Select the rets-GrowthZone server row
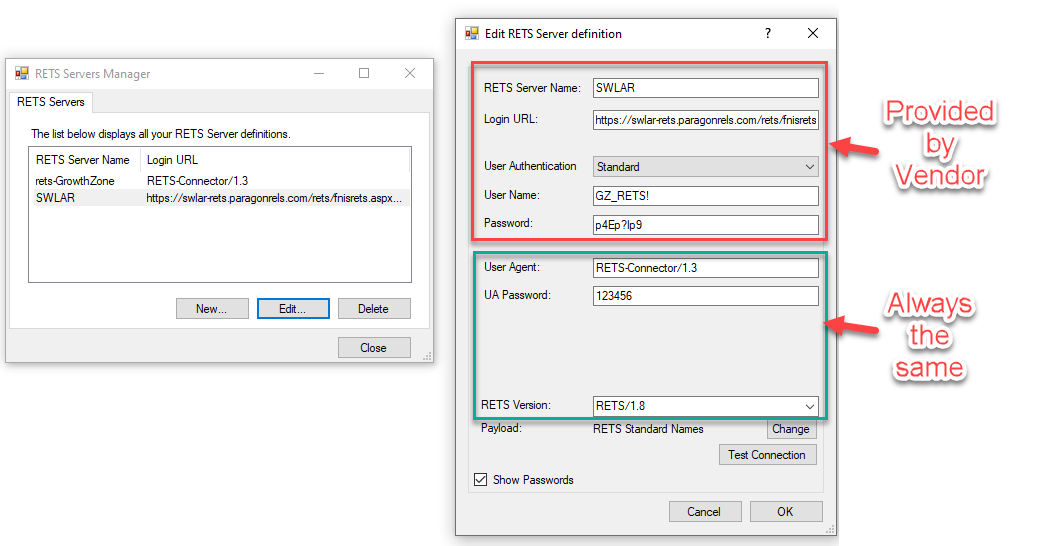This screenshot has height=546, width=1038. 75,181
